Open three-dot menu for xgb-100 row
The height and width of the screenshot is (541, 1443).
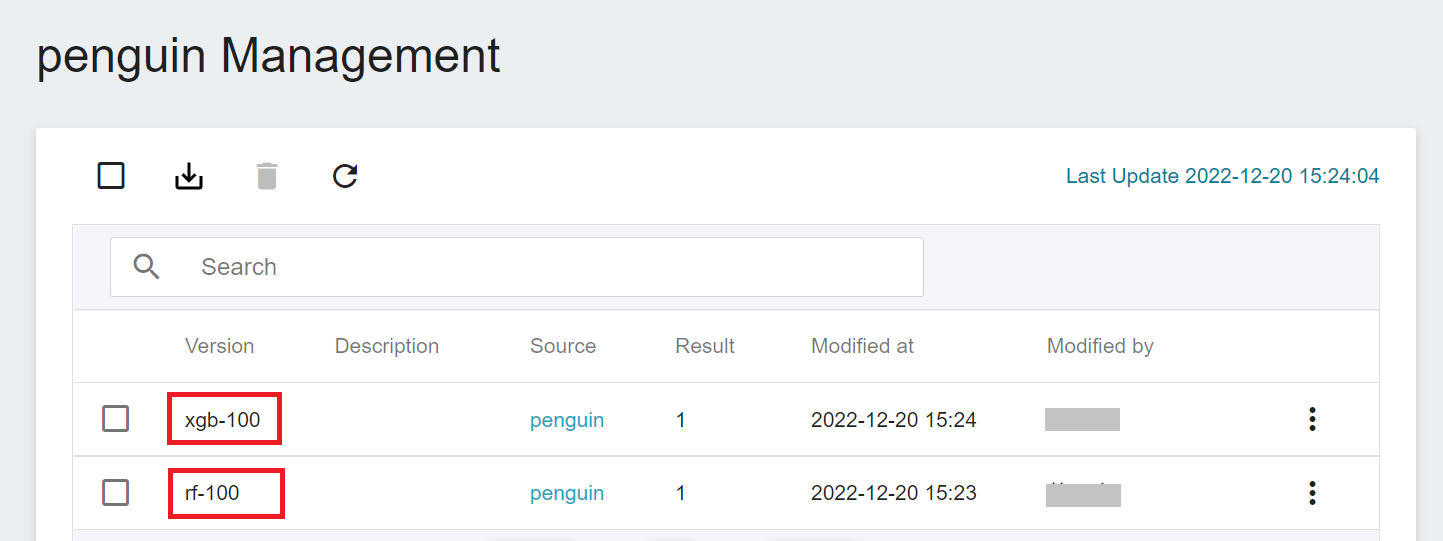[1312, 419]
